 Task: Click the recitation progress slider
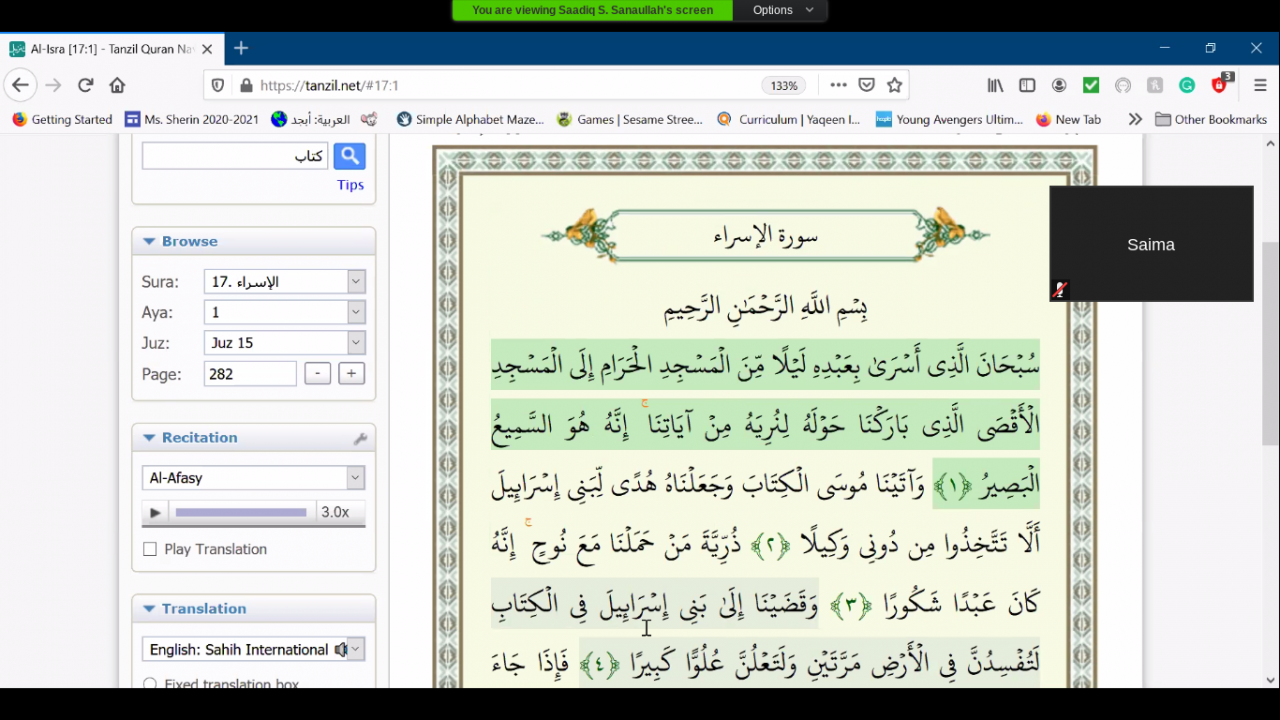click(x=241, y=513)
